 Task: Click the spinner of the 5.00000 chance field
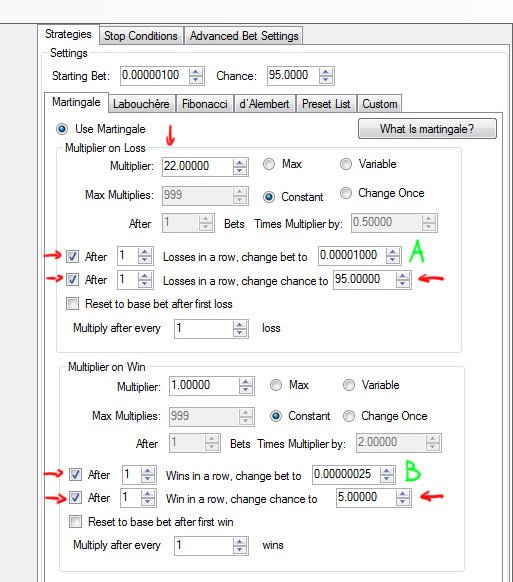coord(403,498)
